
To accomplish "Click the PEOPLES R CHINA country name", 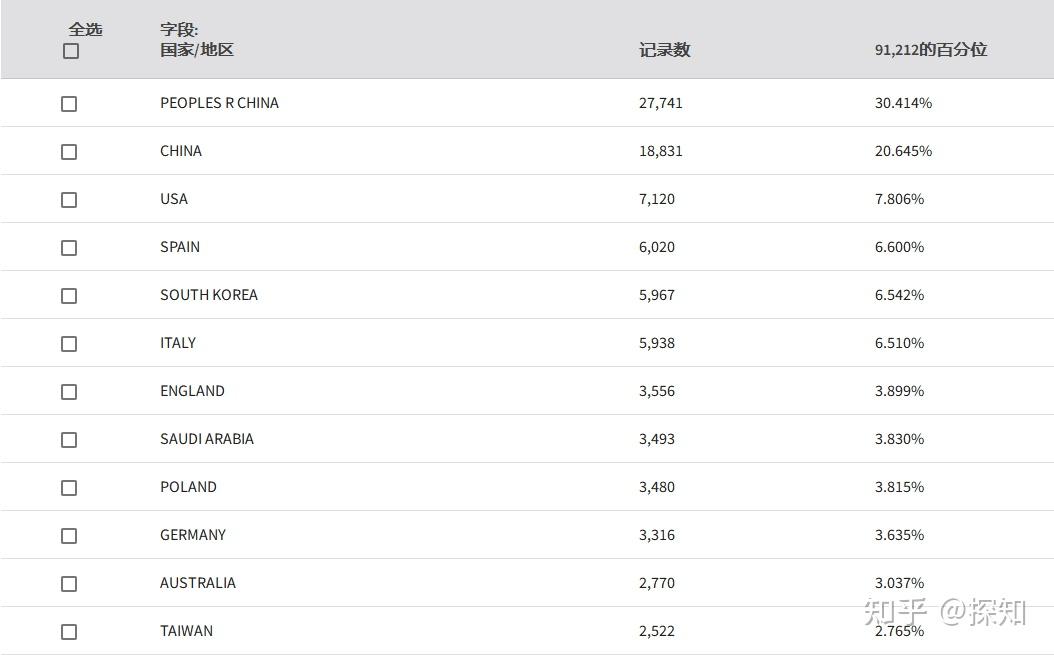I will (x=219, y=103).
